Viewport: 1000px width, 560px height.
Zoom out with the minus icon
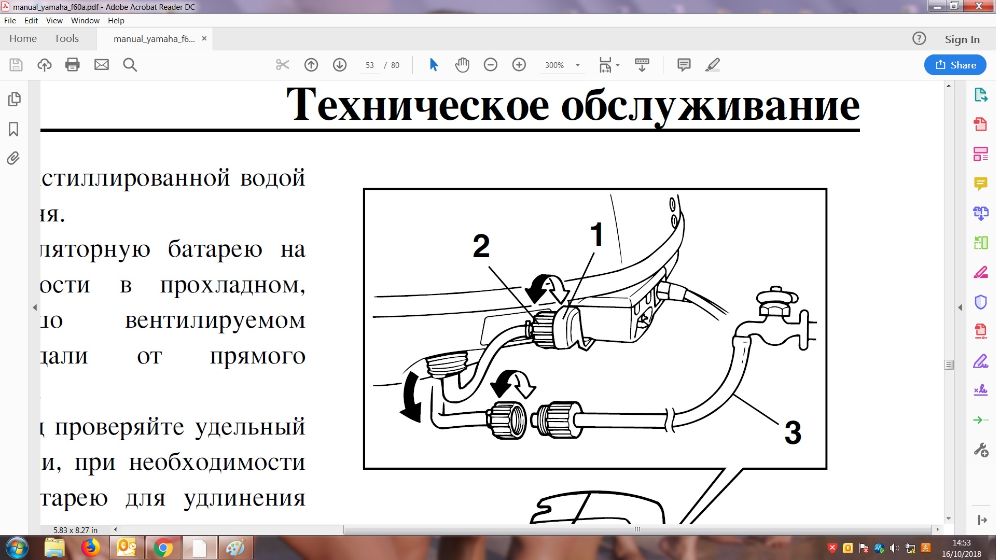coord(490,65)
